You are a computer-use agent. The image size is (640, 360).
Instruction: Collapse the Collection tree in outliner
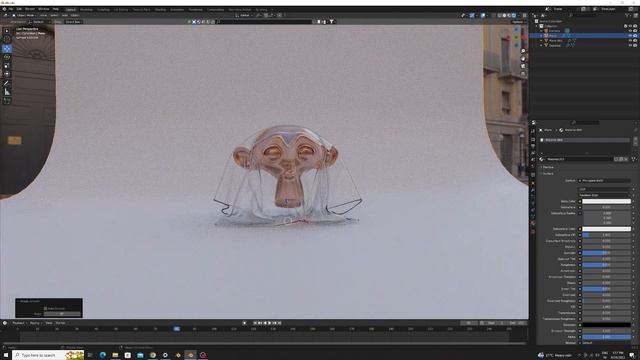[x=537, y=26]
